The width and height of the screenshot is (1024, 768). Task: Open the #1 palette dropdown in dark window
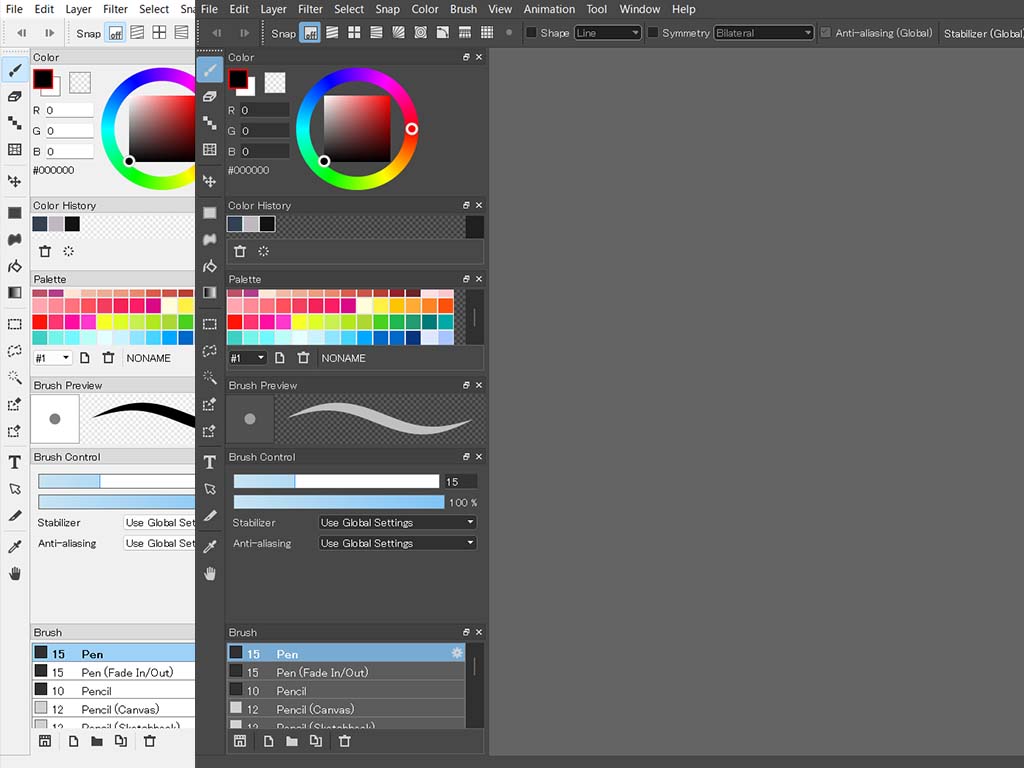(248, 358)
